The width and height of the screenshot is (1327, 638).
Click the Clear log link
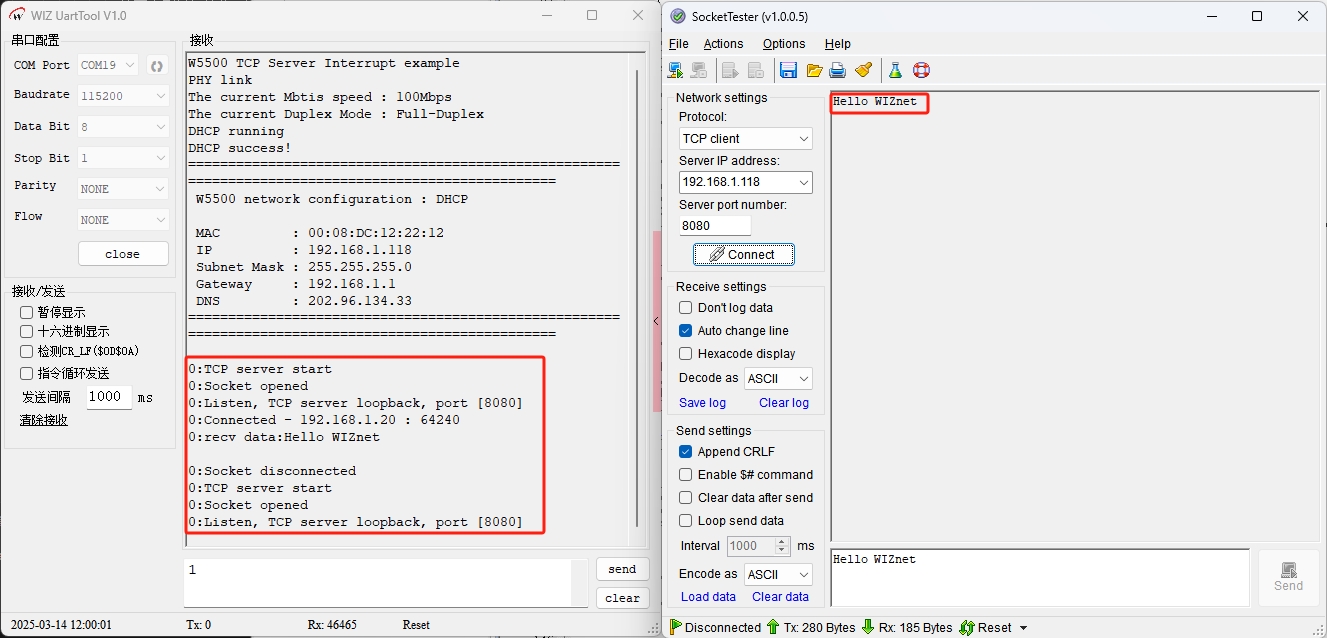783,403
